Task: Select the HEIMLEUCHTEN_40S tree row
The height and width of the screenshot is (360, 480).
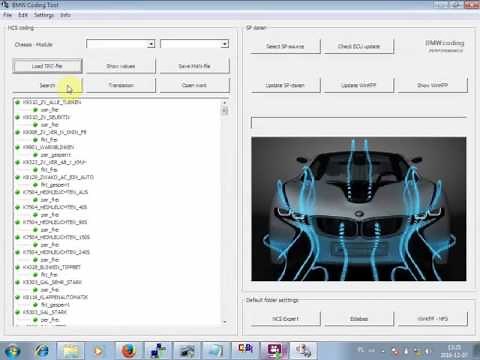Action: (55, 207)
